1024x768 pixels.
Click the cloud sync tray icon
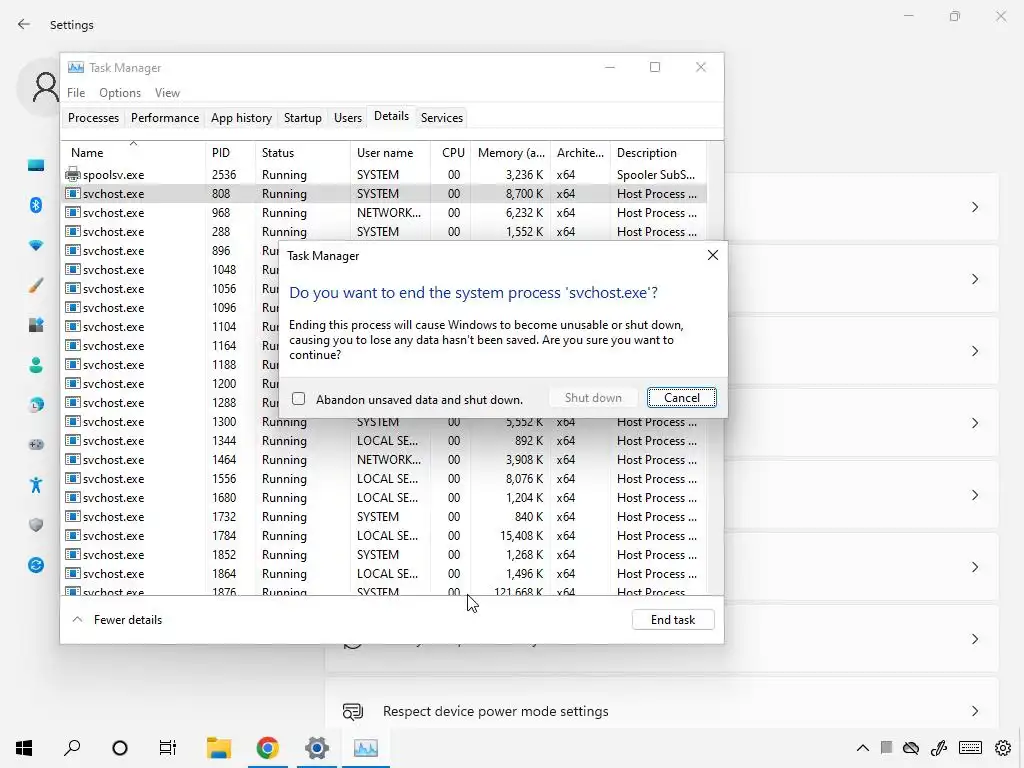pyautogui.click(x=910, y=748)
